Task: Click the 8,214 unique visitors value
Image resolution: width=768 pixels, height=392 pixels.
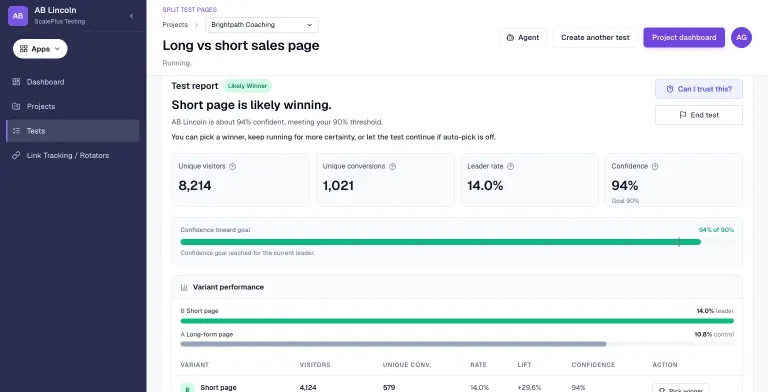Action: pos(195,186)
